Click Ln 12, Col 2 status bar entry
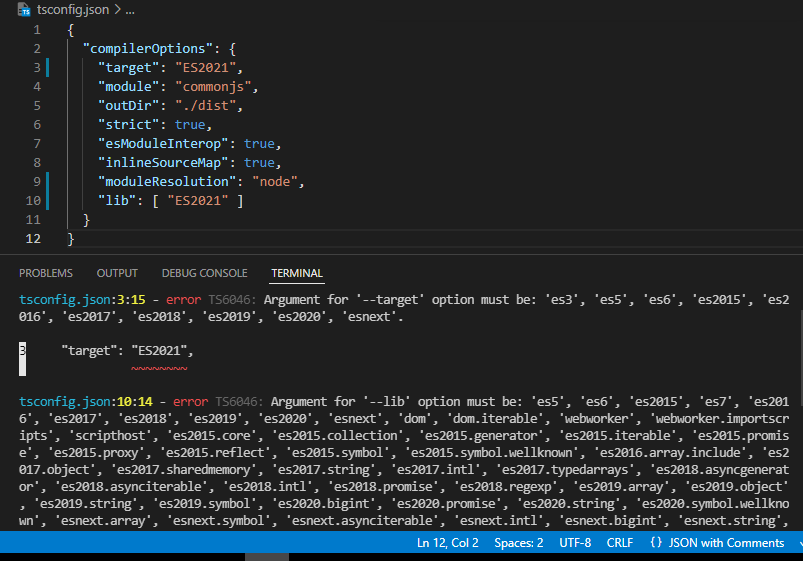Image resolution: width=803 pixels, height=561 pixels. point(448,543)
